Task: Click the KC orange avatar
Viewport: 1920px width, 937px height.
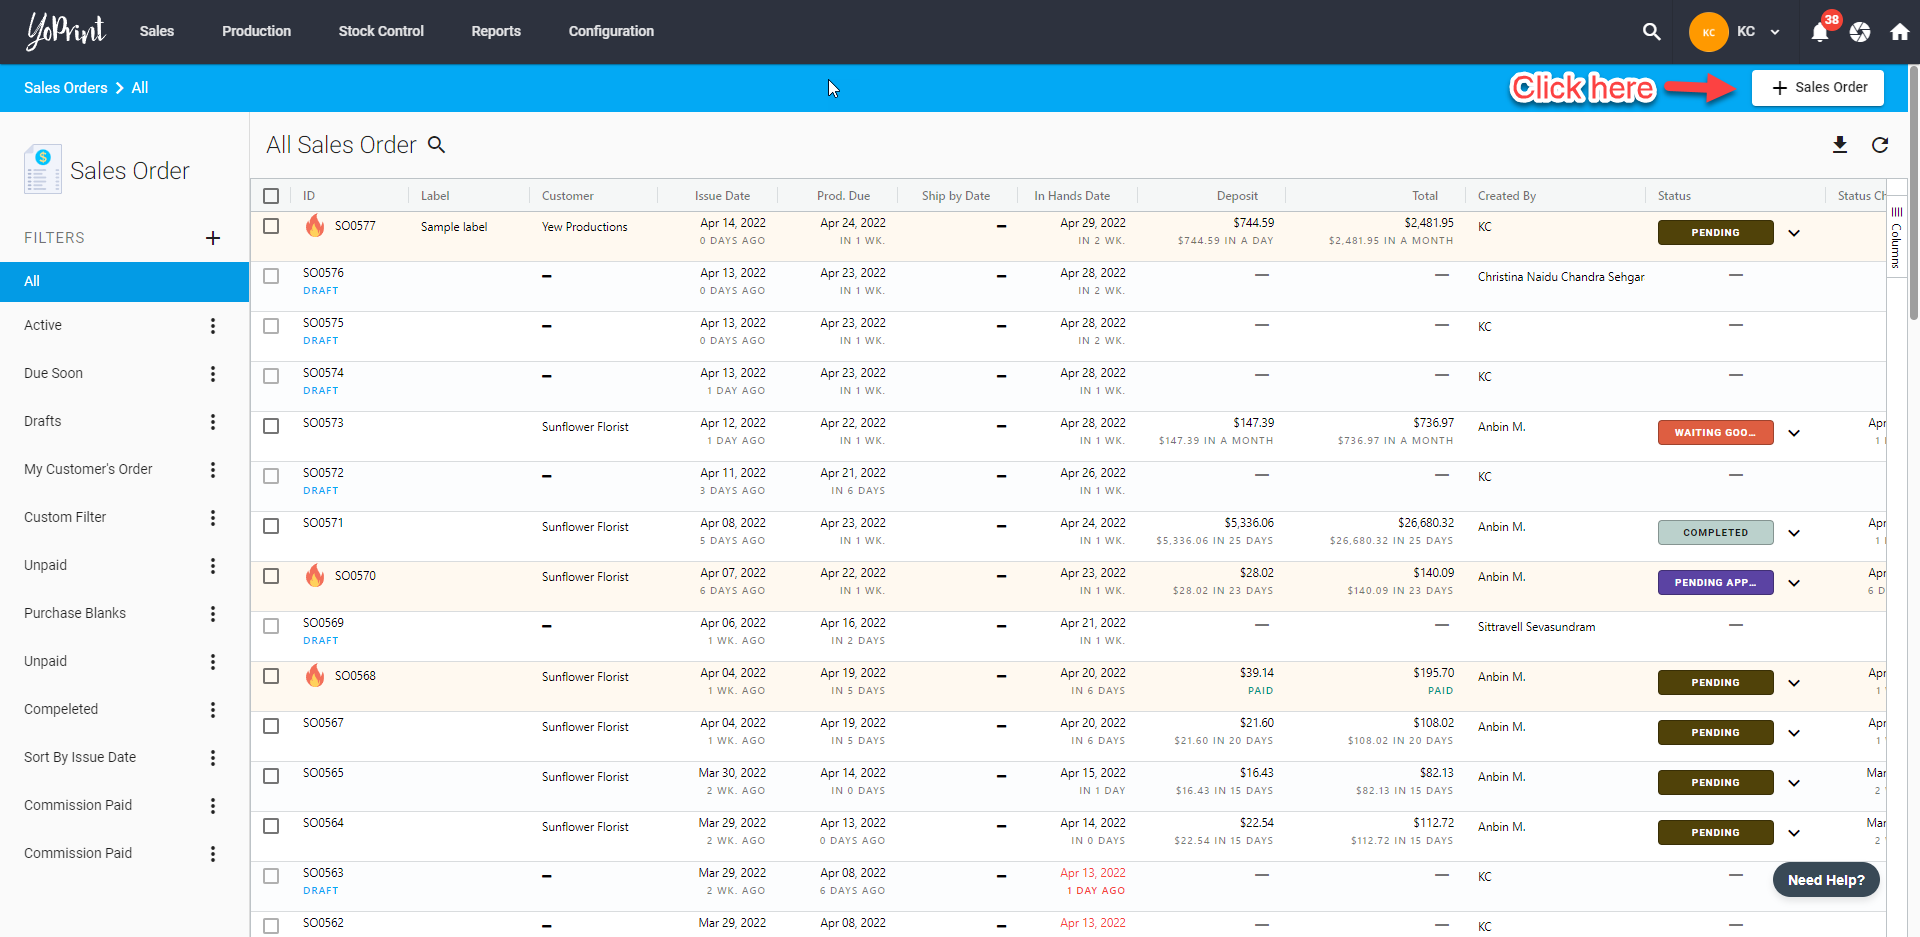Action: tap(1709, 32)
